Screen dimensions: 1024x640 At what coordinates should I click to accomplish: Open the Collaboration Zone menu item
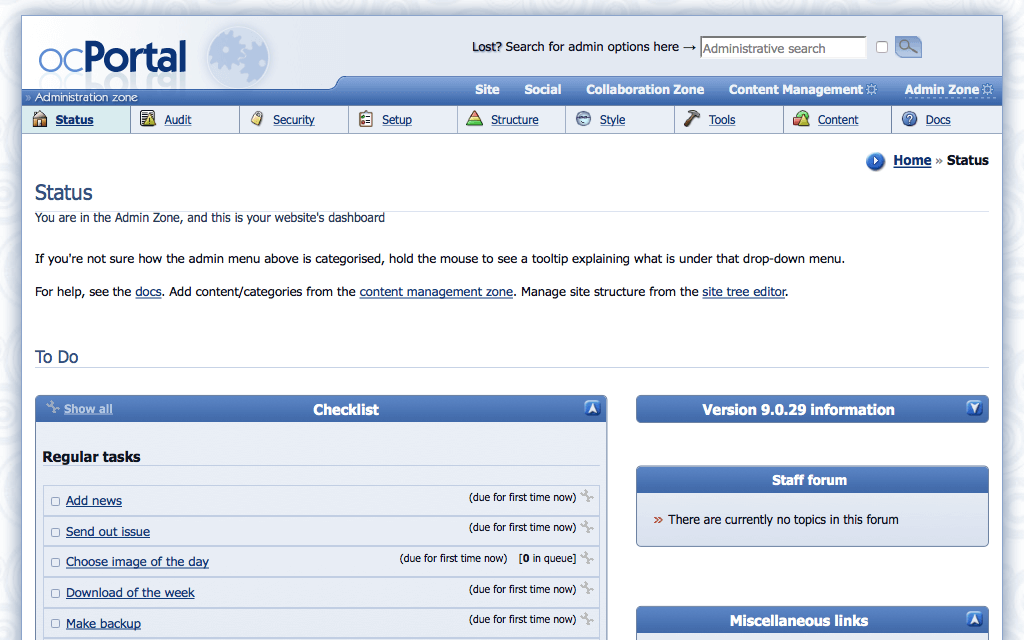(645, 89)
